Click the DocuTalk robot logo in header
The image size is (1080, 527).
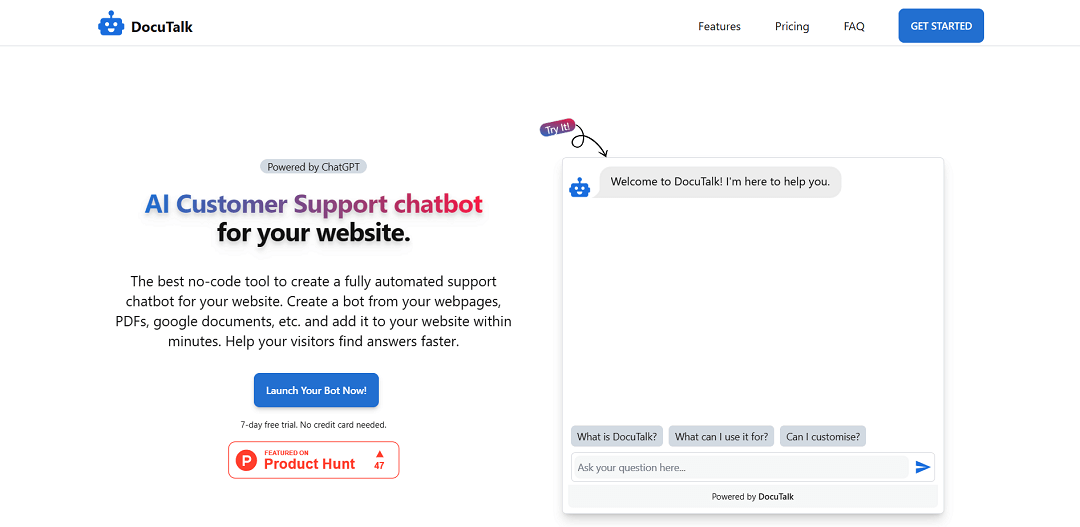pos(110,25)
